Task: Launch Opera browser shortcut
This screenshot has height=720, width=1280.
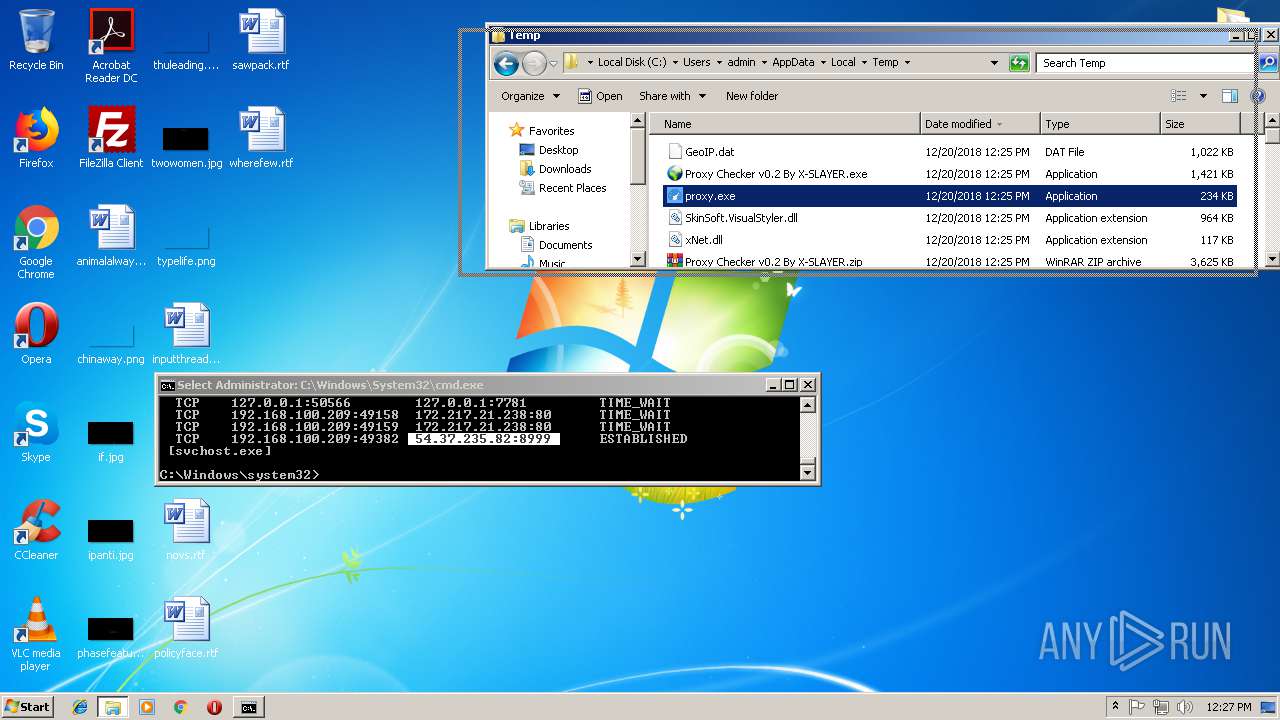Action: point(36,334)
